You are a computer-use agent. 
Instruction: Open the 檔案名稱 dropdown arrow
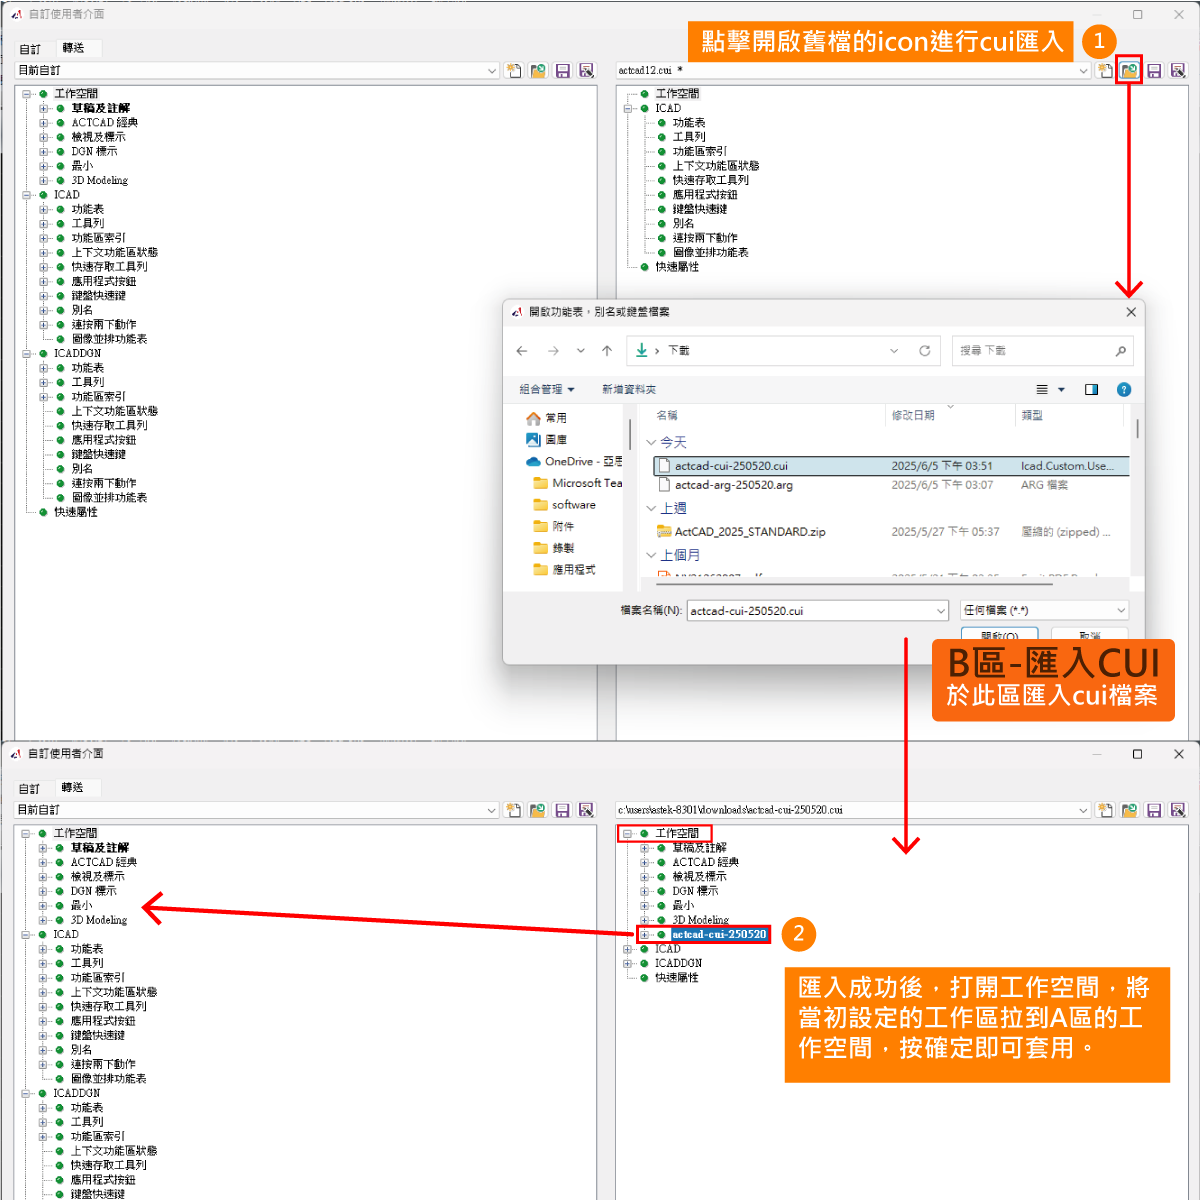click(940, 611)
